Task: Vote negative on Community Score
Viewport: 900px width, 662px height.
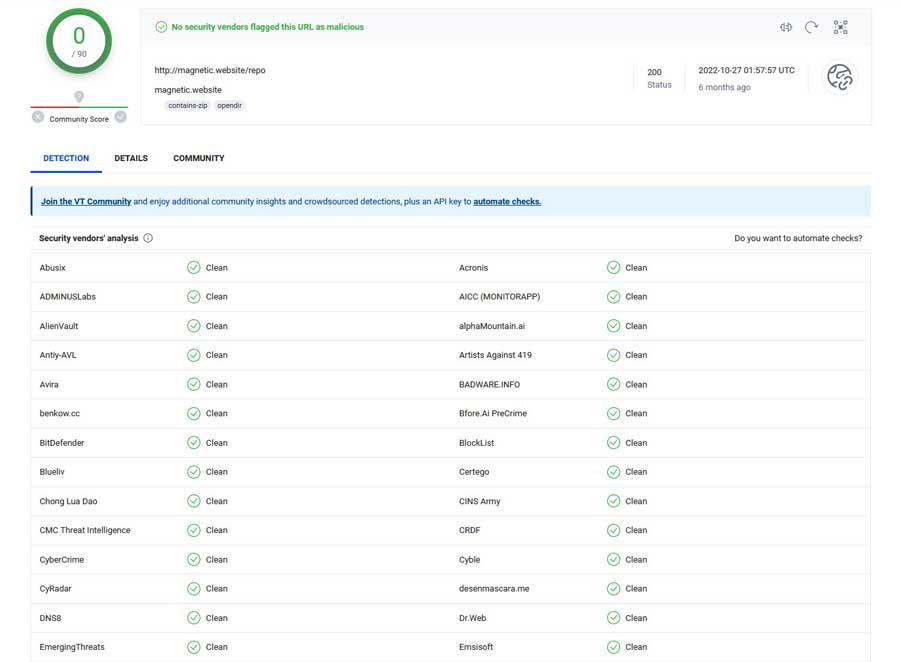Action: pyautogui.click(x=38, y=117)
